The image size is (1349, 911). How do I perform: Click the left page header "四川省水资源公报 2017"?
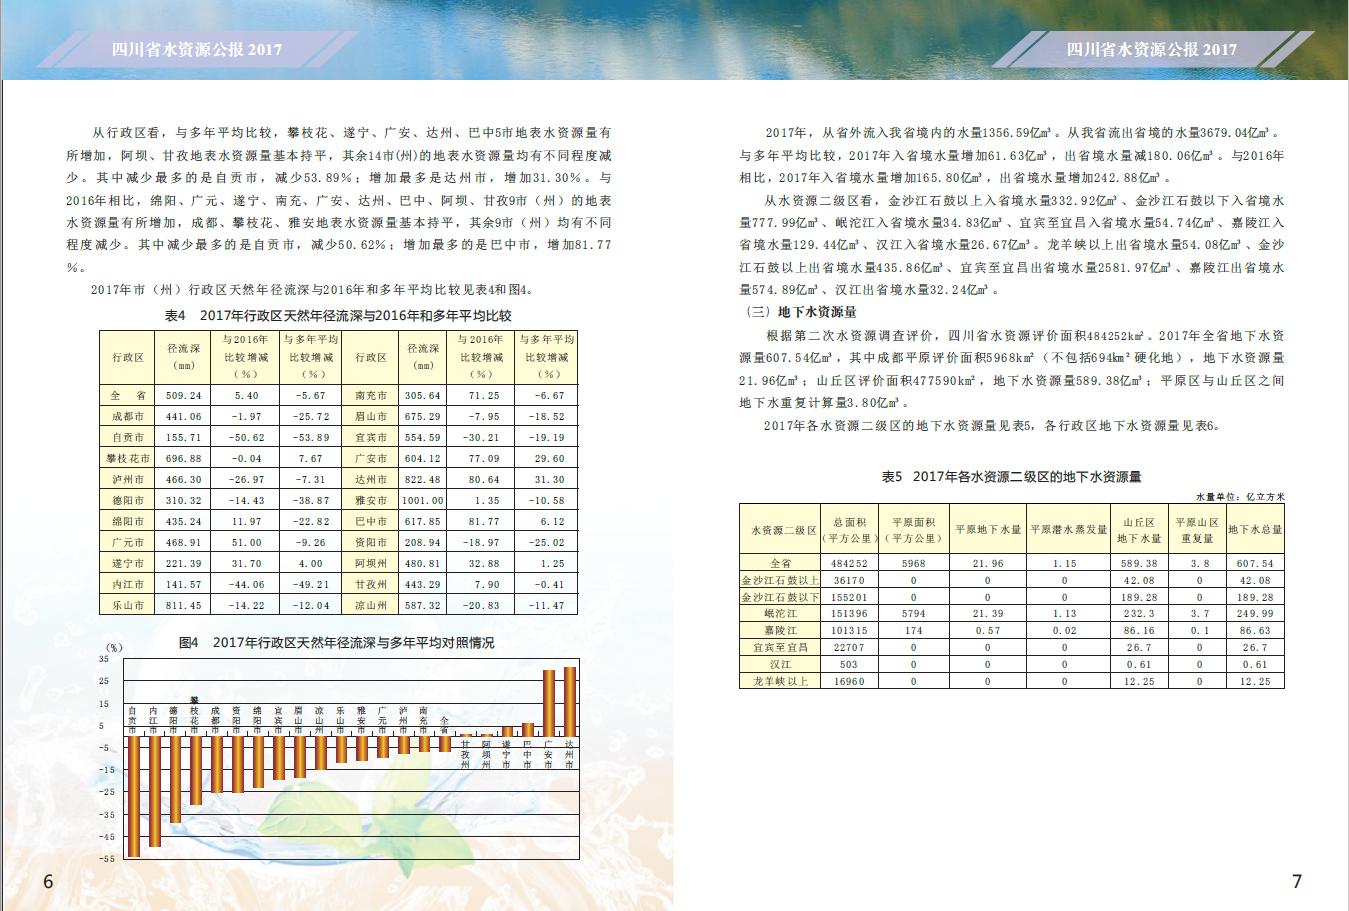pos(197,49)
